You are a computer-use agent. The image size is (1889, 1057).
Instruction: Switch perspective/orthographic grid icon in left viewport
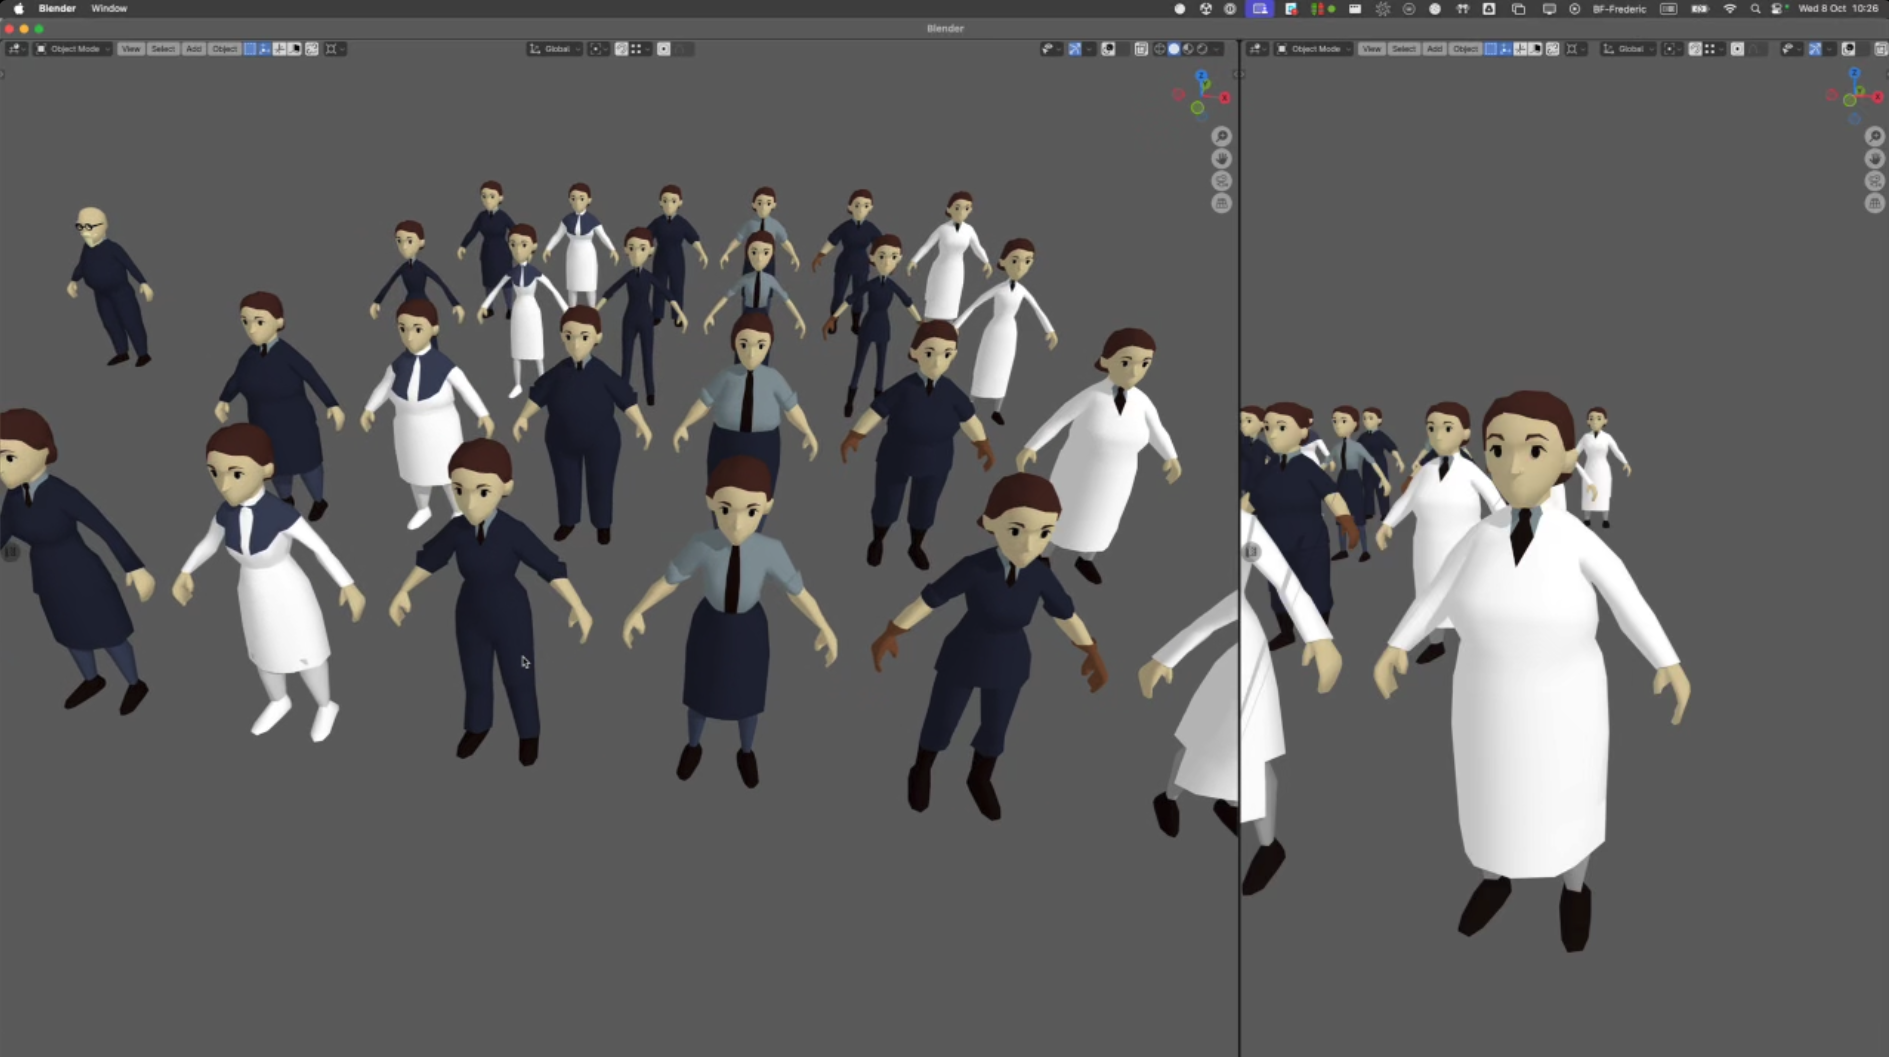point(1221,204)
